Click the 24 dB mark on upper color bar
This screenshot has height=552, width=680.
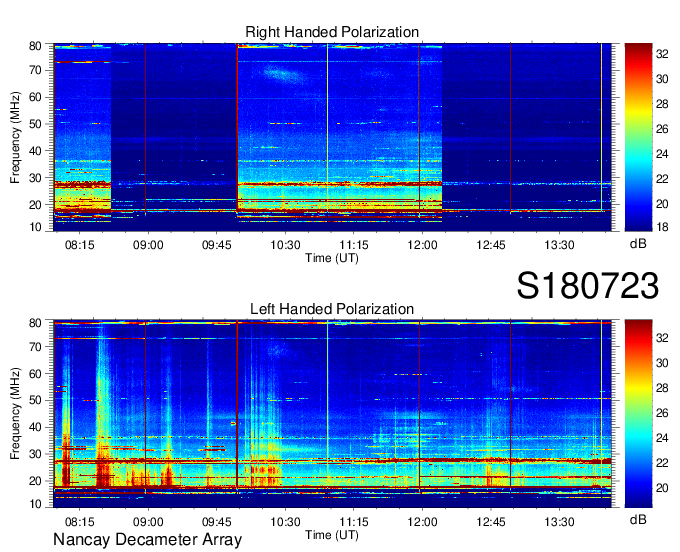coord(662,154)
